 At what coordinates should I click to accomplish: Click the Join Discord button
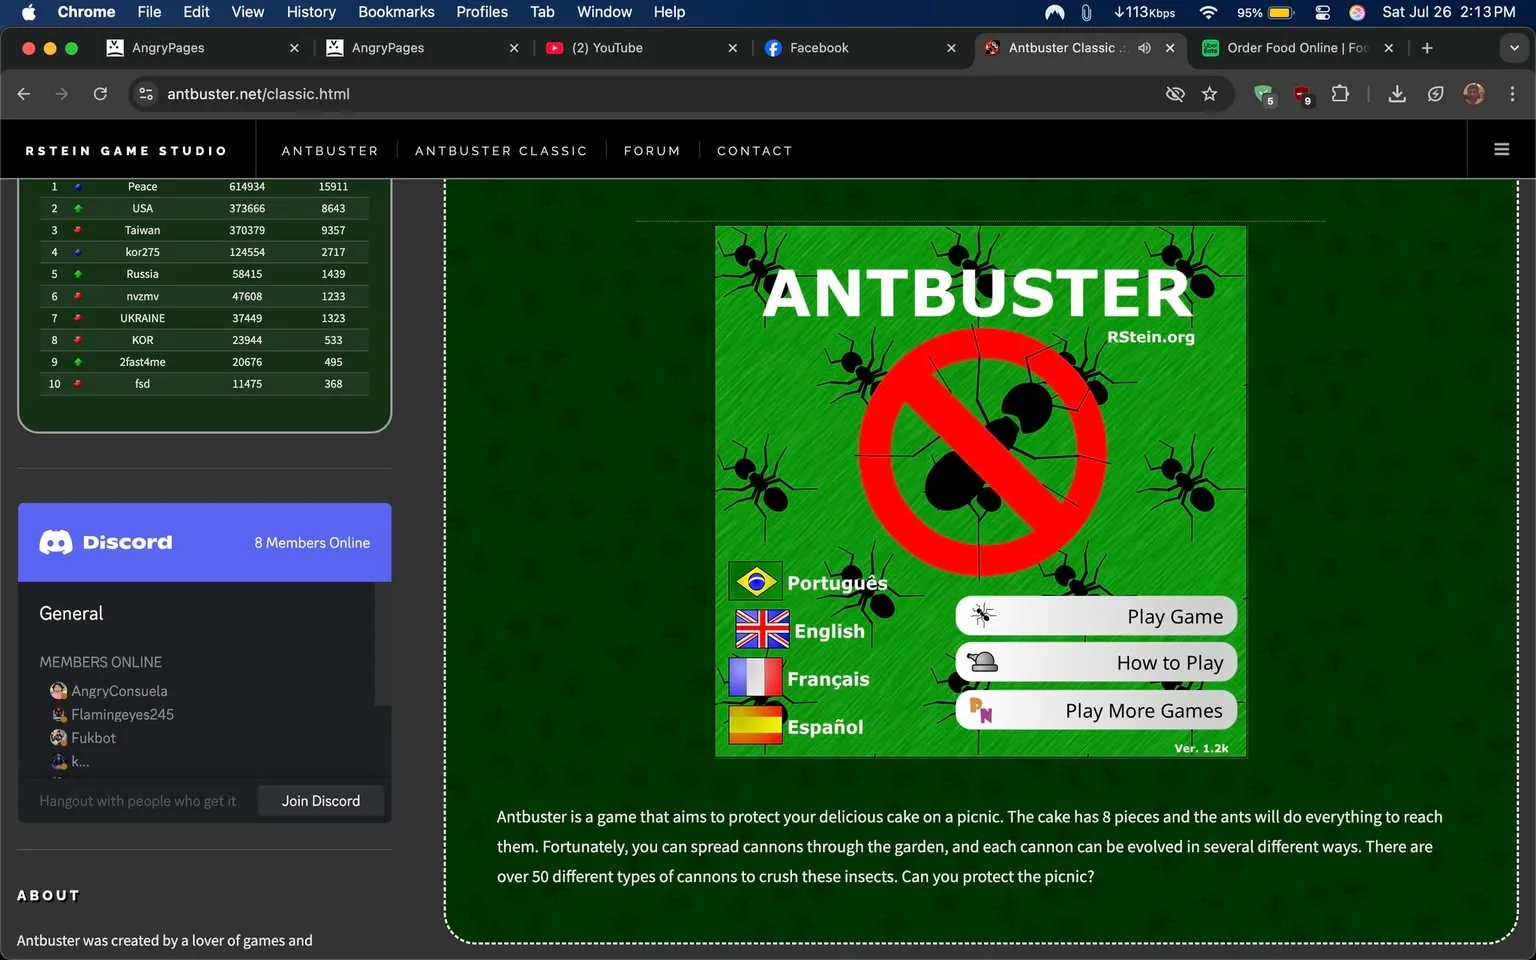coord(320,800)
